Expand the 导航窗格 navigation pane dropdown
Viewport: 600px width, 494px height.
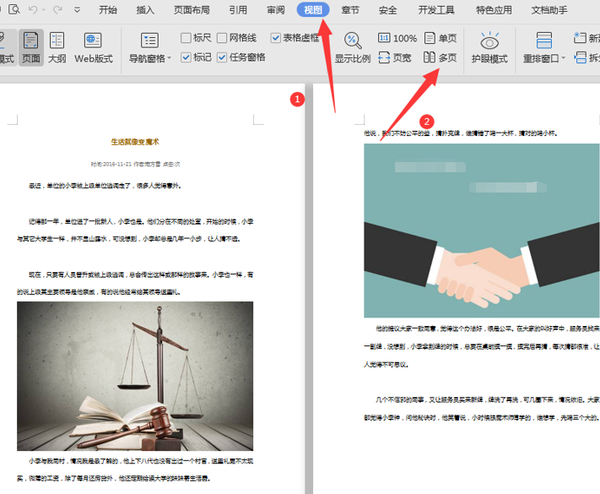[x=169, y=59]
